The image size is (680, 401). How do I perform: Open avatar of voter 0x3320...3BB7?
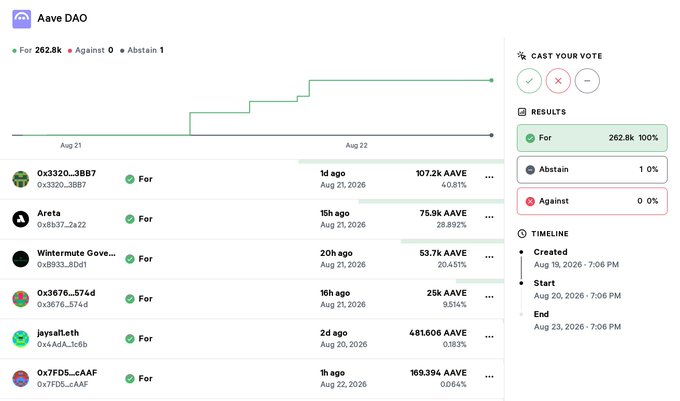(x=20, y=179)
